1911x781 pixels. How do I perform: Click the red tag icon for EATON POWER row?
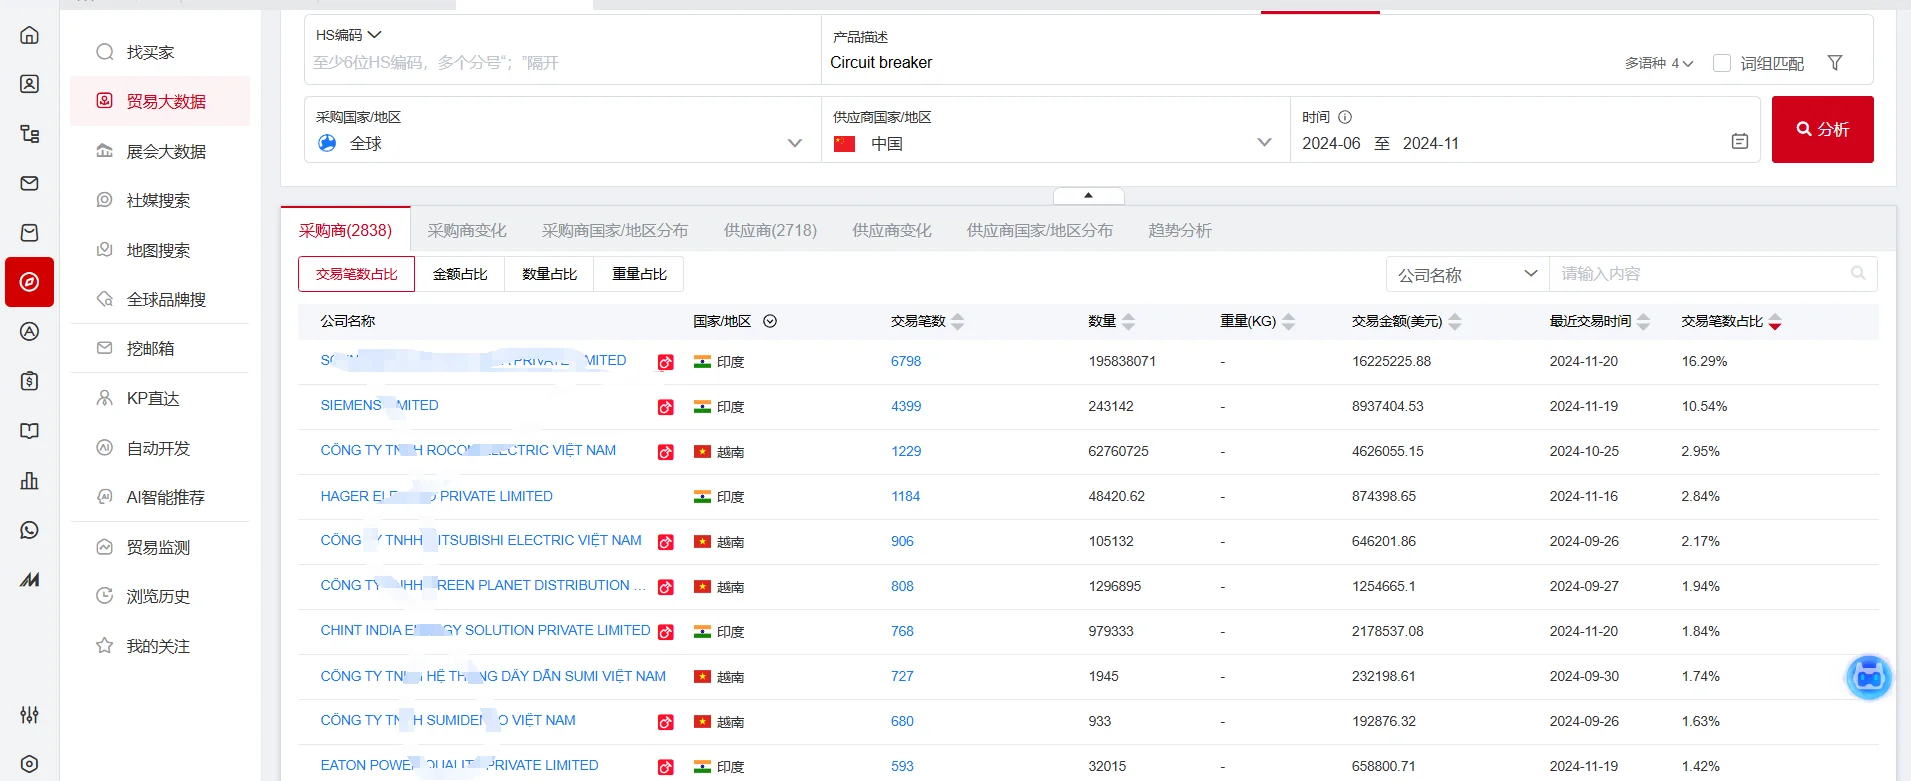click(x=665, y=767)
